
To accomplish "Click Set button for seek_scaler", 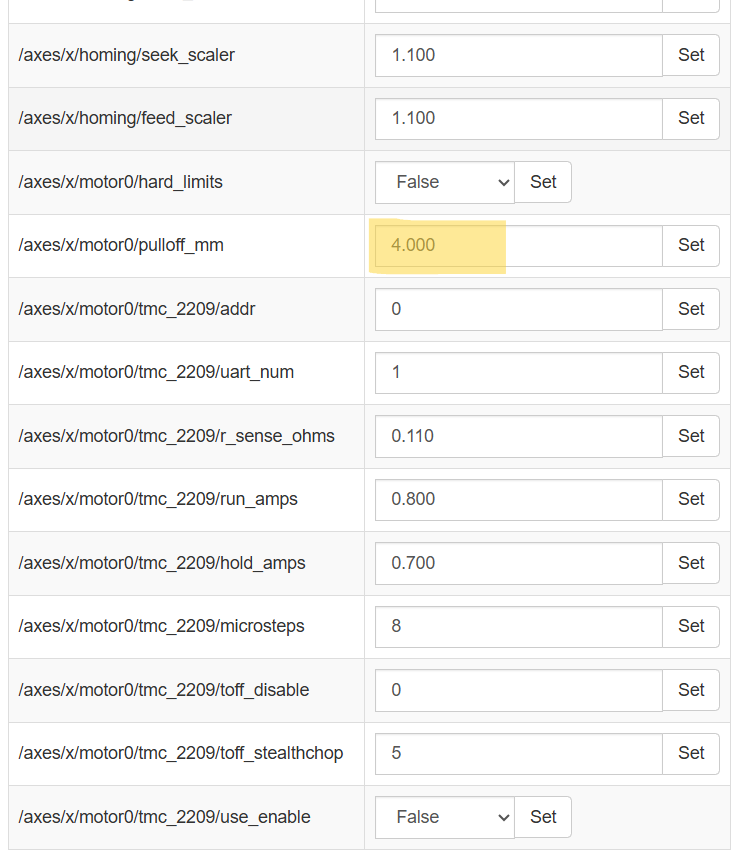I will point(691,55).
